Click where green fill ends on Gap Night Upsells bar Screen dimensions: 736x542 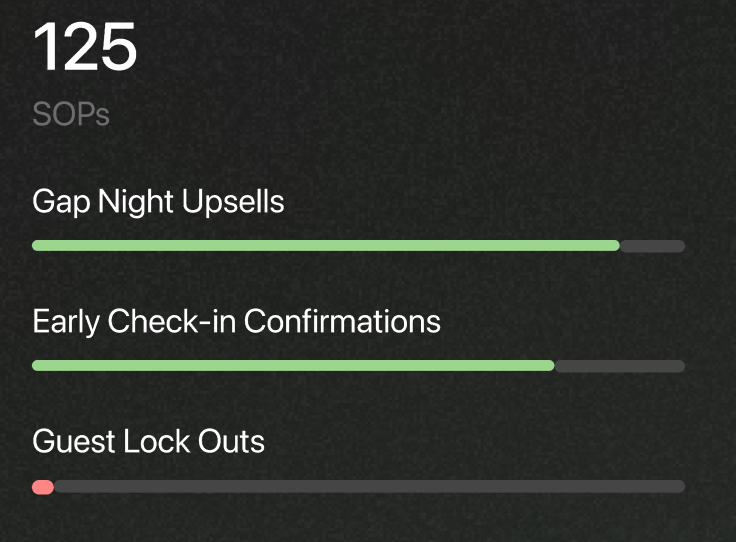pos(618,246)
